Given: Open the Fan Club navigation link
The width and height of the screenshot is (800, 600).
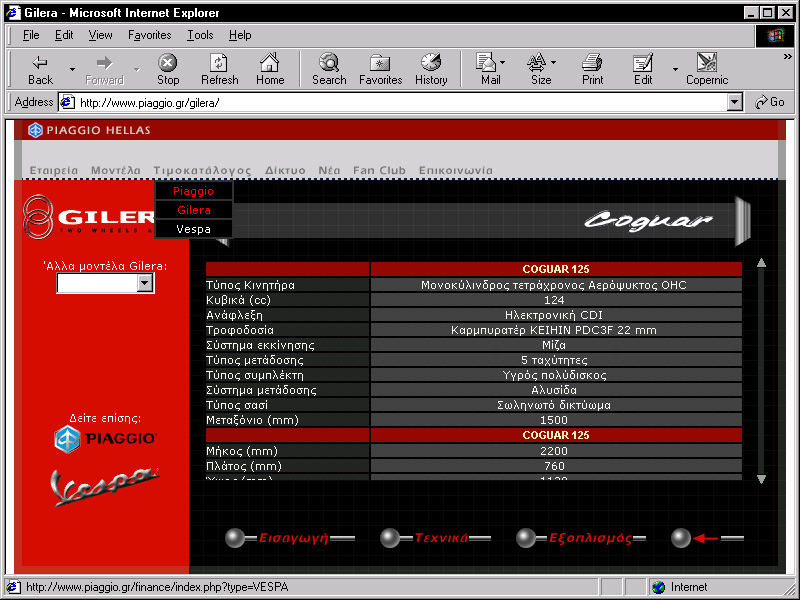Looking at the screenshot, I should pyautogui.click(x=379, y=170).
